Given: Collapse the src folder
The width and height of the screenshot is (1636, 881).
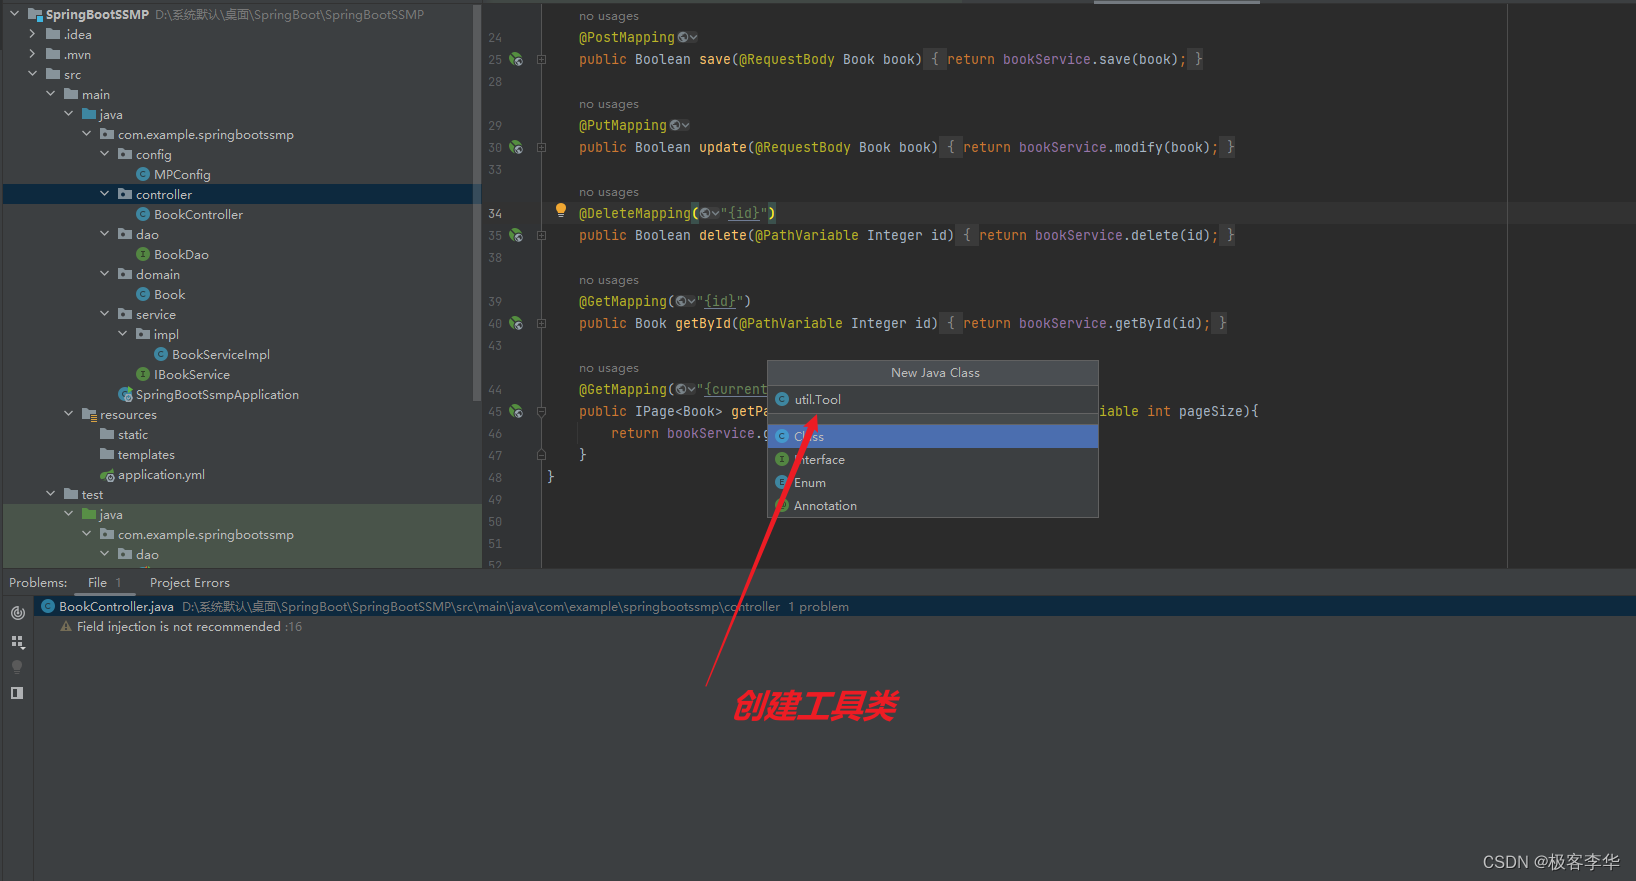Looking at the screenshot, I should coord(32,74).
